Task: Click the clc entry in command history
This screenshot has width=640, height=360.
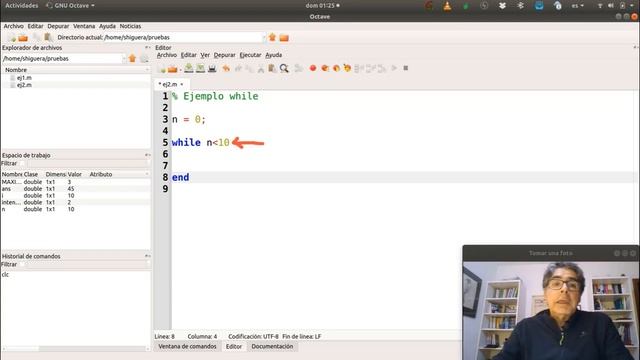Action: pos(5,275)
